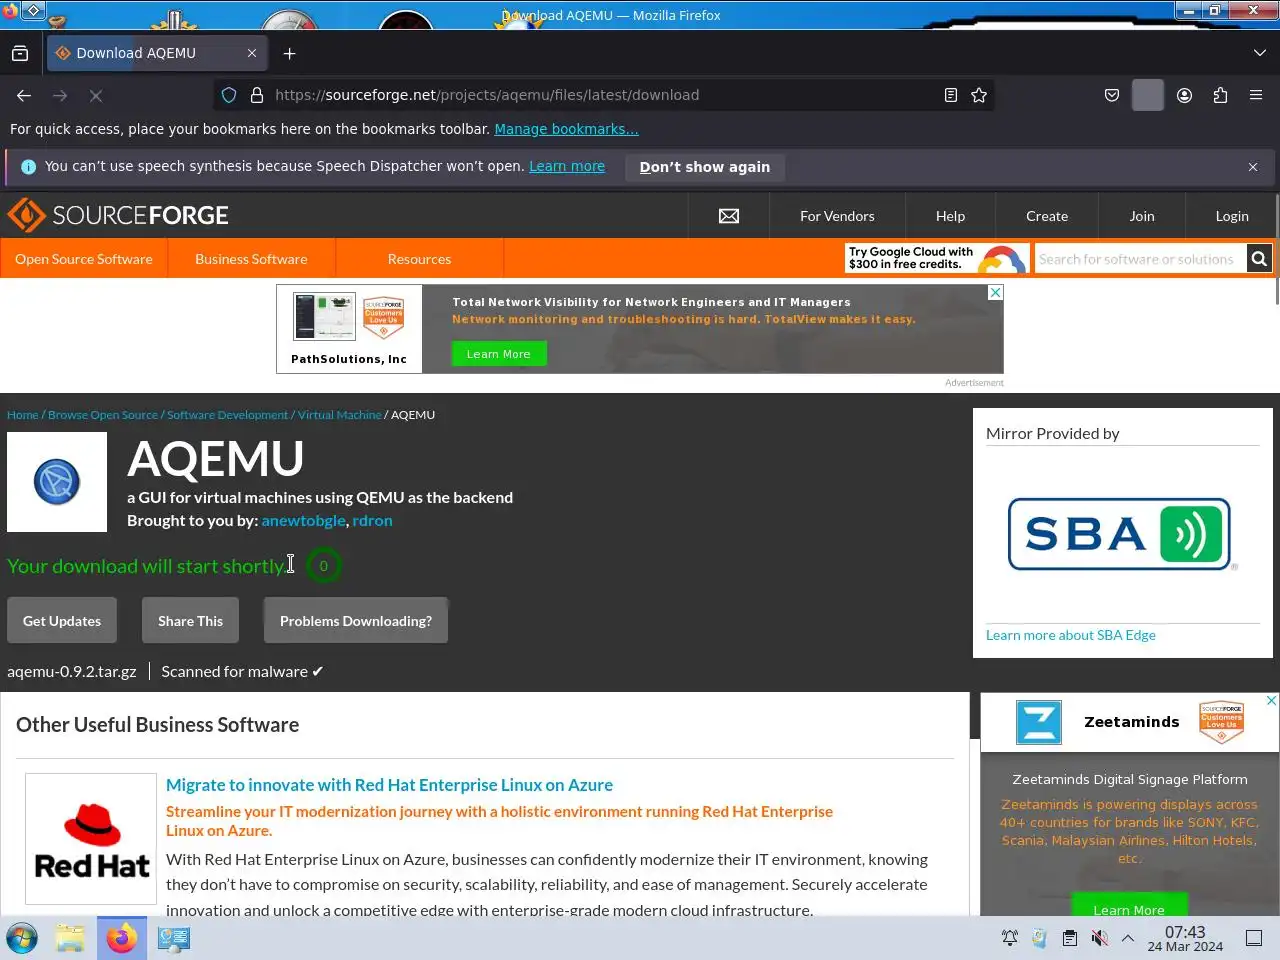The image size is (1280, 960).
Task: Dismiss the speech synthesis notification bar
Action: pos(1253,167)
